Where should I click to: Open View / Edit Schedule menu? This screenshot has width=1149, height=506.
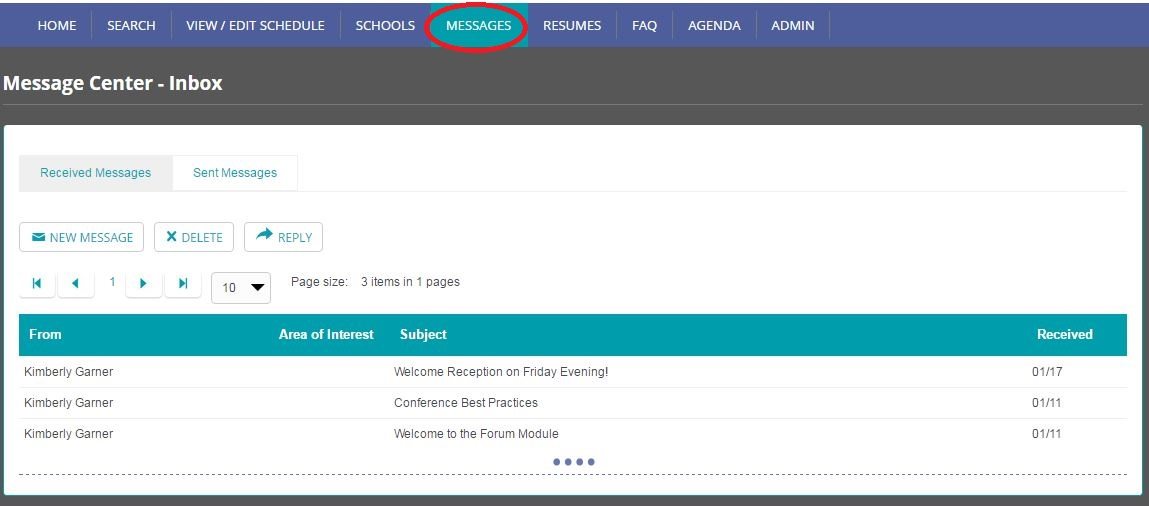point(255,25)
